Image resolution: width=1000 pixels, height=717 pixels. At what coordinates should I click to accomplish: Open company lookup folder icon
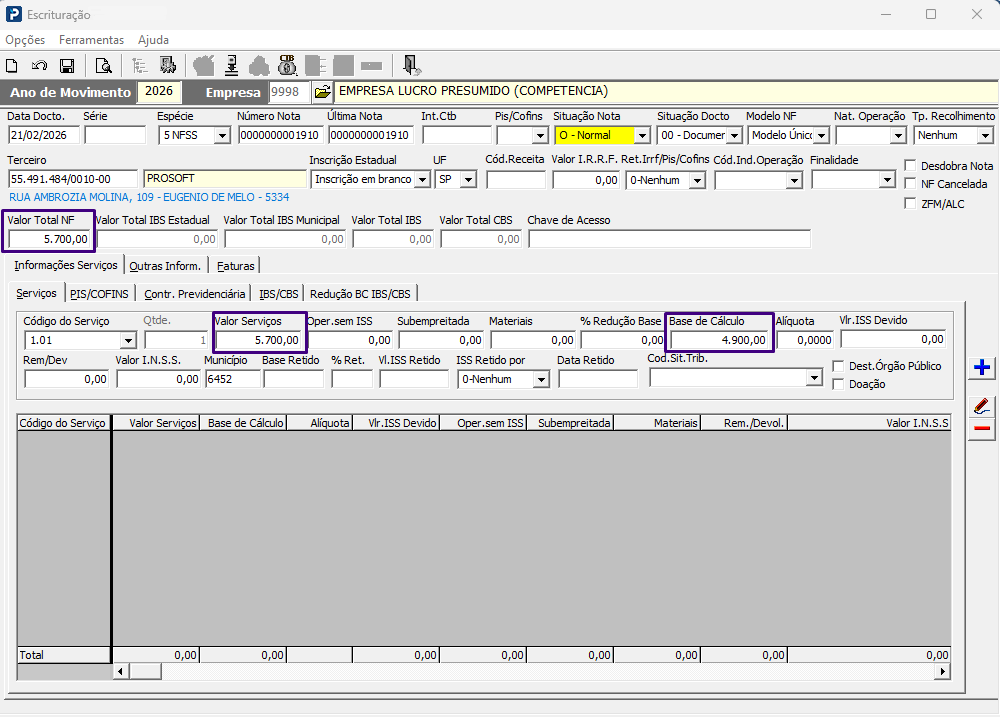323,92
